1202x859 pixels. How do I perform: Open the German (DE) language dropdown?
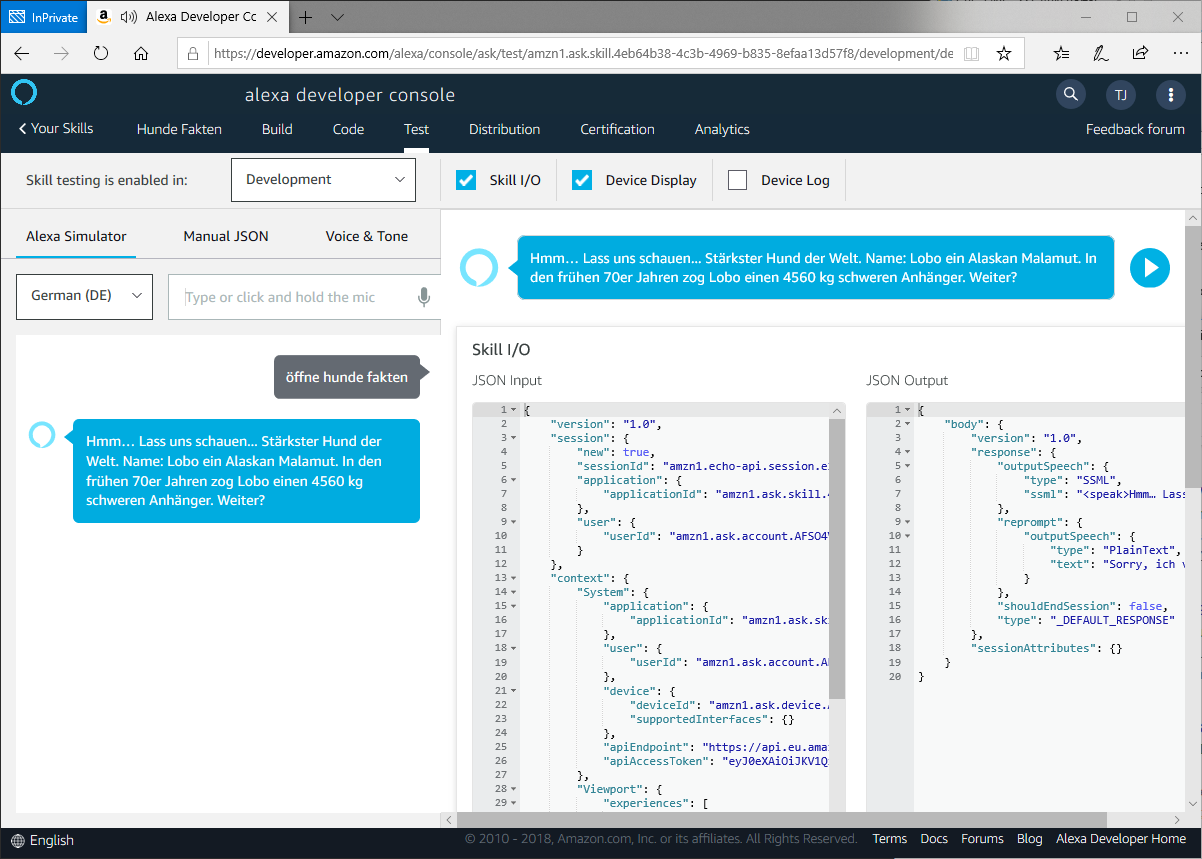coord(85,296)
